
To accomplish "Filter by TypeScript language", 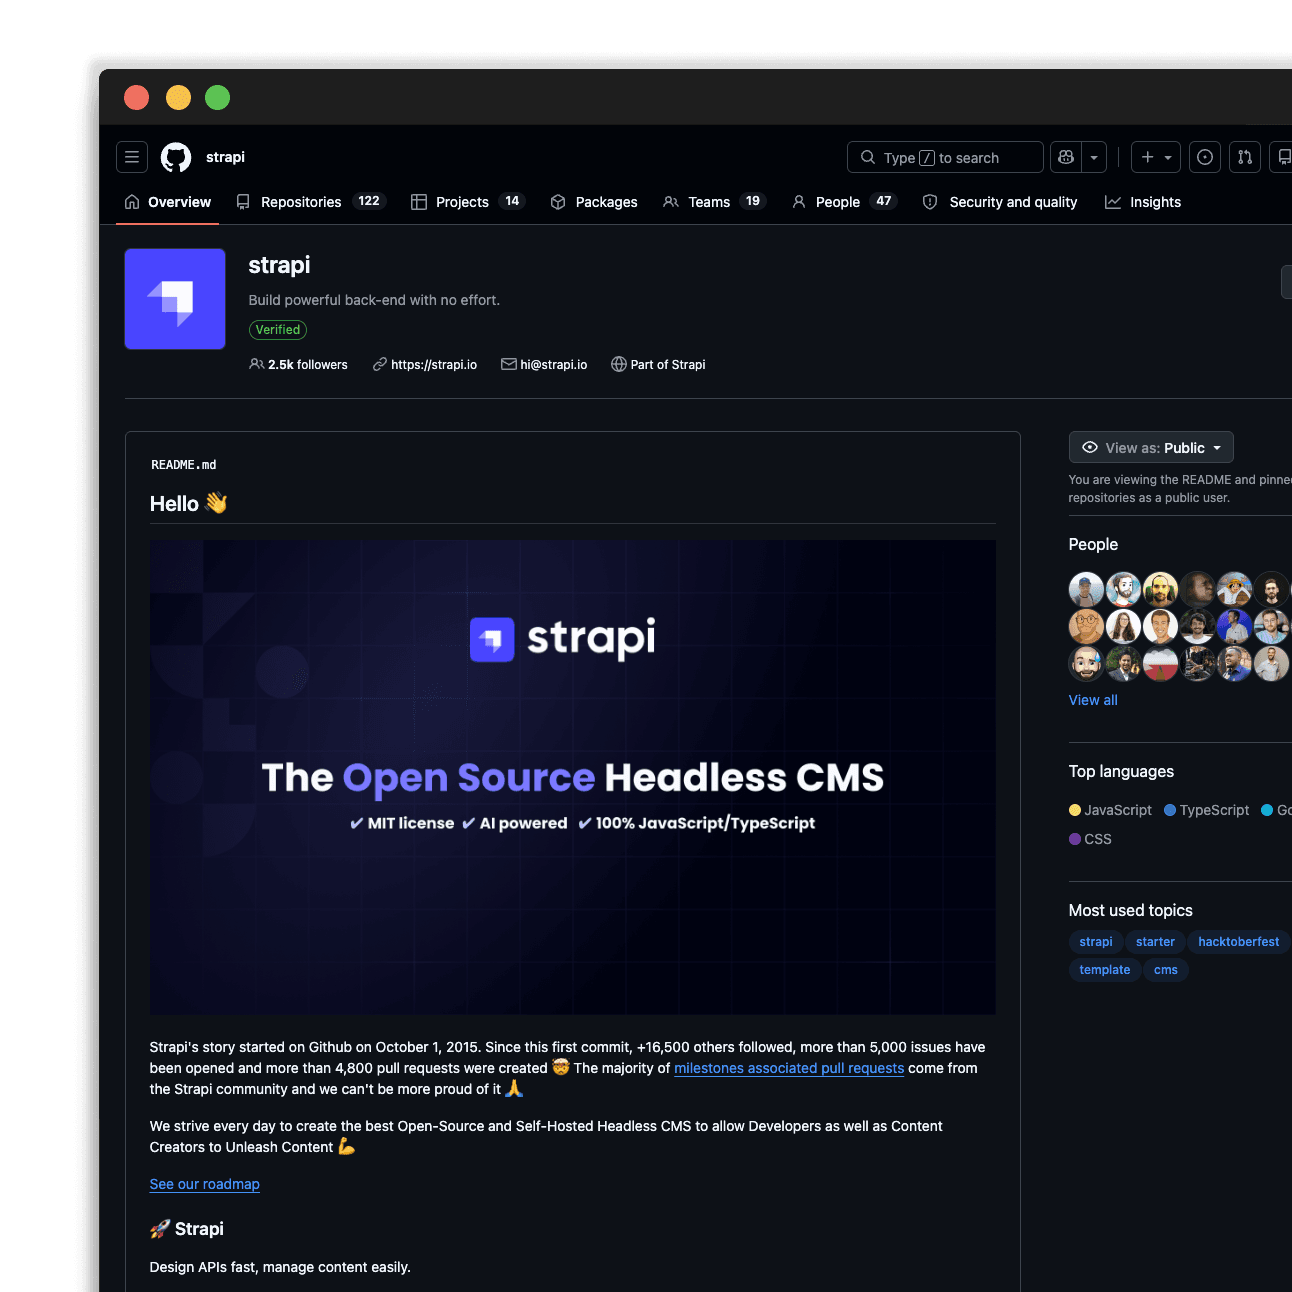I will click(1206, 810).
